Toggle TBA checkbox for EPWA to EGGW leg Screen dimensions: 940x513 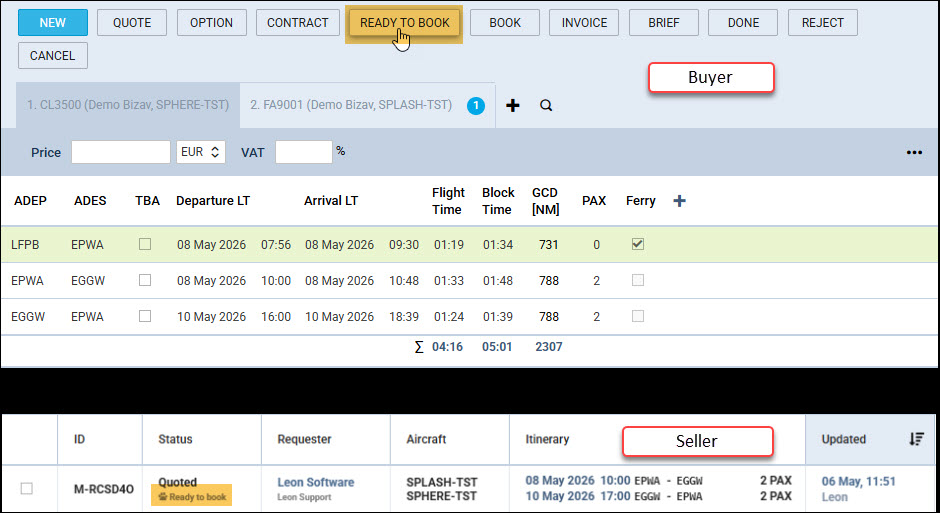click(x=145, y=280)
